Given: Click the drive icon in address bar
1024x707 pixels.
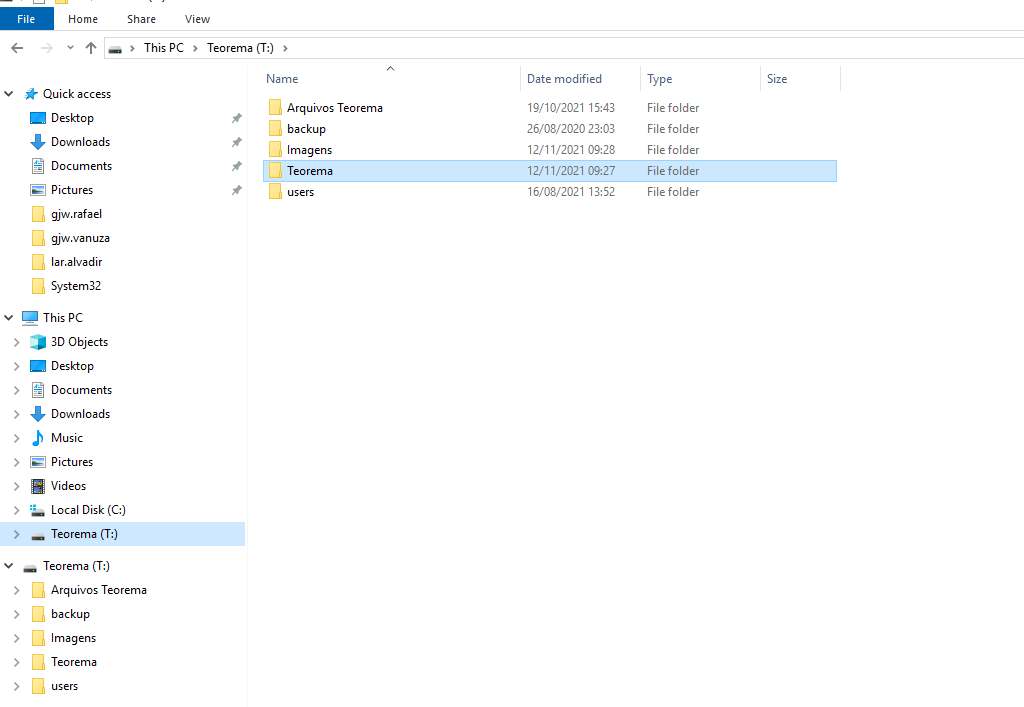Looking at the screenshot, I should (115, 49).
